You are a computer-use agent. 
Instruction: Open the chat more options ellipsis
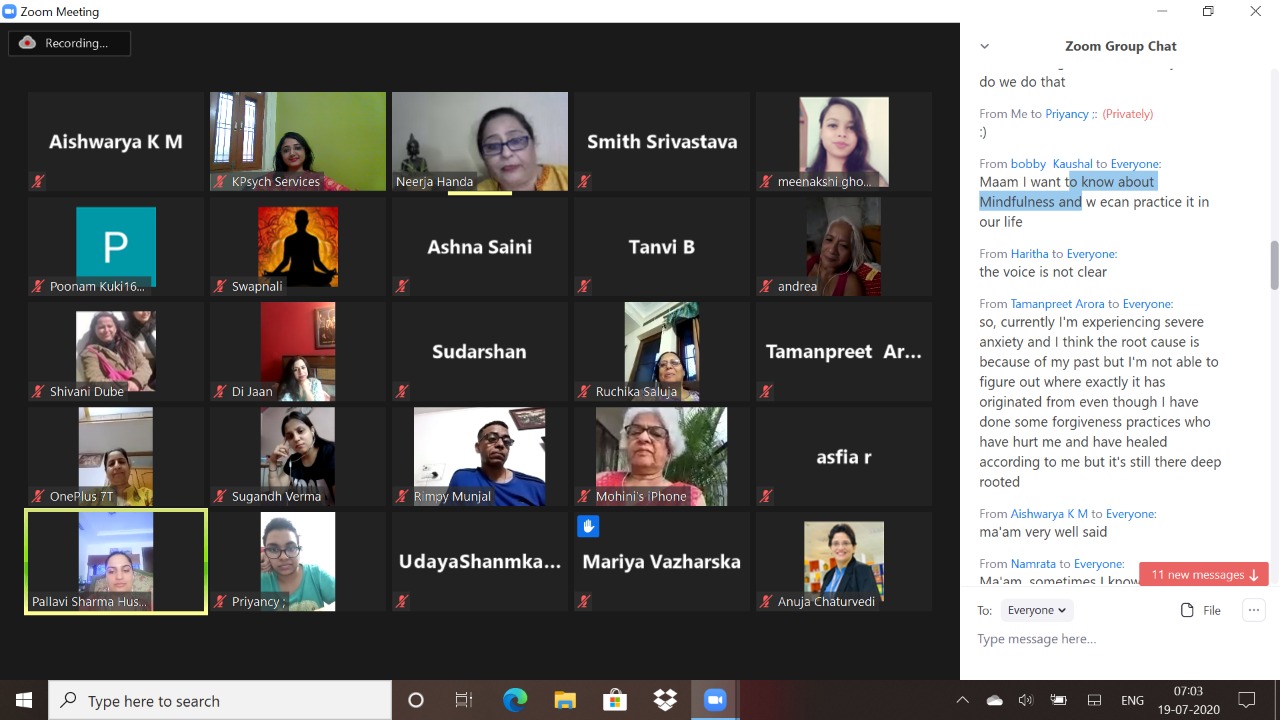tap(1253, 610)
